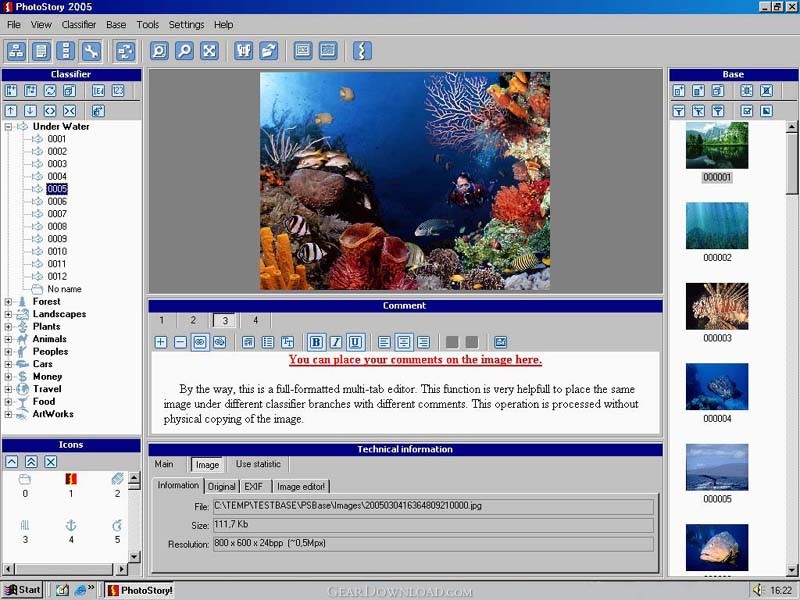Select the No name tree item
This screenshot has width=800, height=600.
pyautogui.click(x=64, y=289)
